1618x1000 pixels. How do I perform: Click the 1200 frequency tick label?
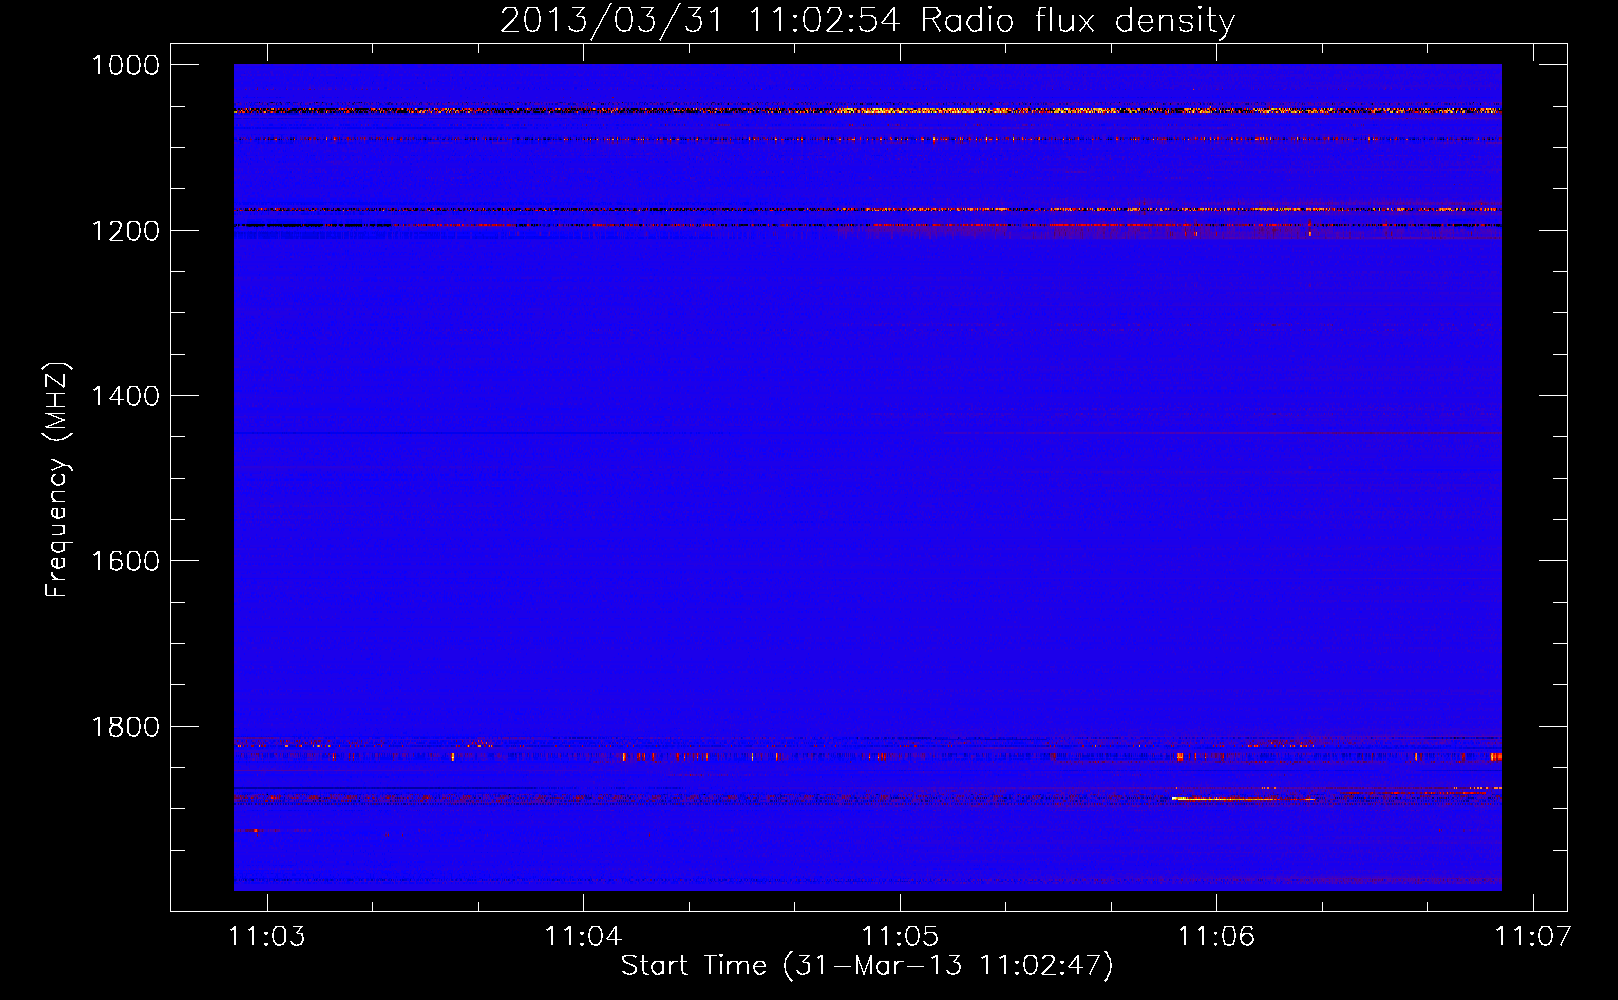coord(125,231)
